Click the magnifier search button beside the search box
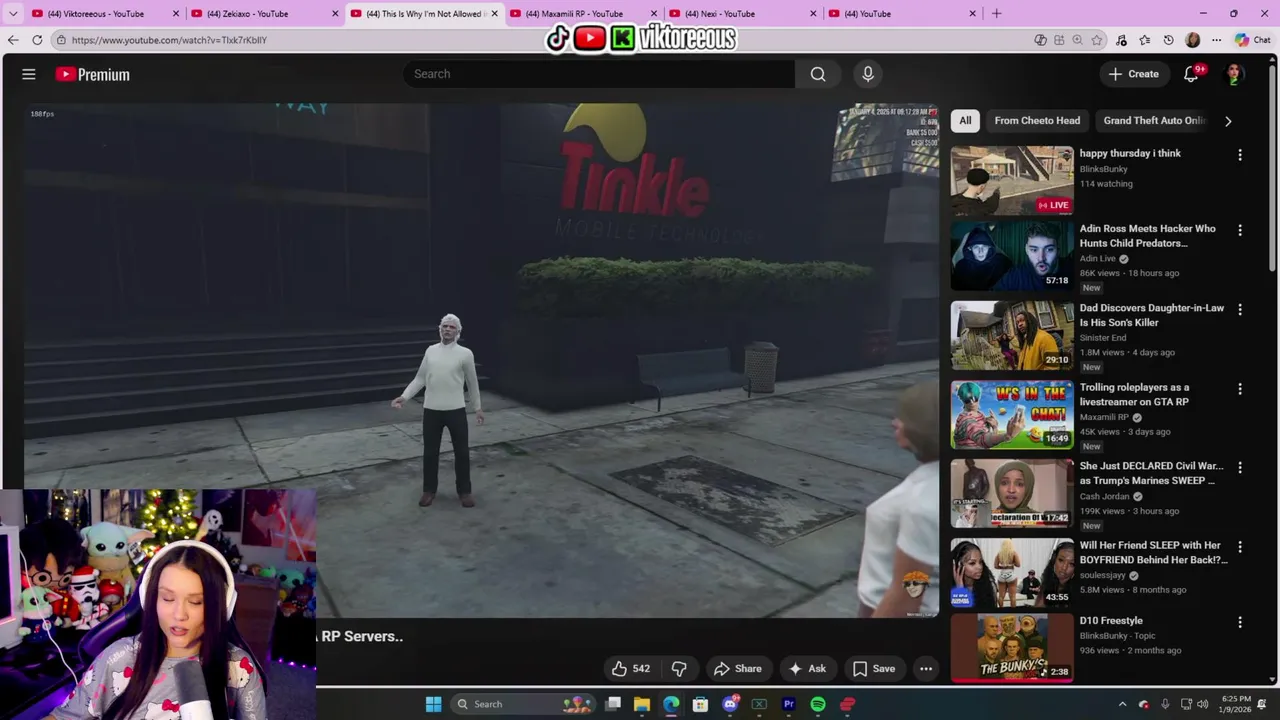This screenshot has width=1280, height=720. (x=818, y=74)
